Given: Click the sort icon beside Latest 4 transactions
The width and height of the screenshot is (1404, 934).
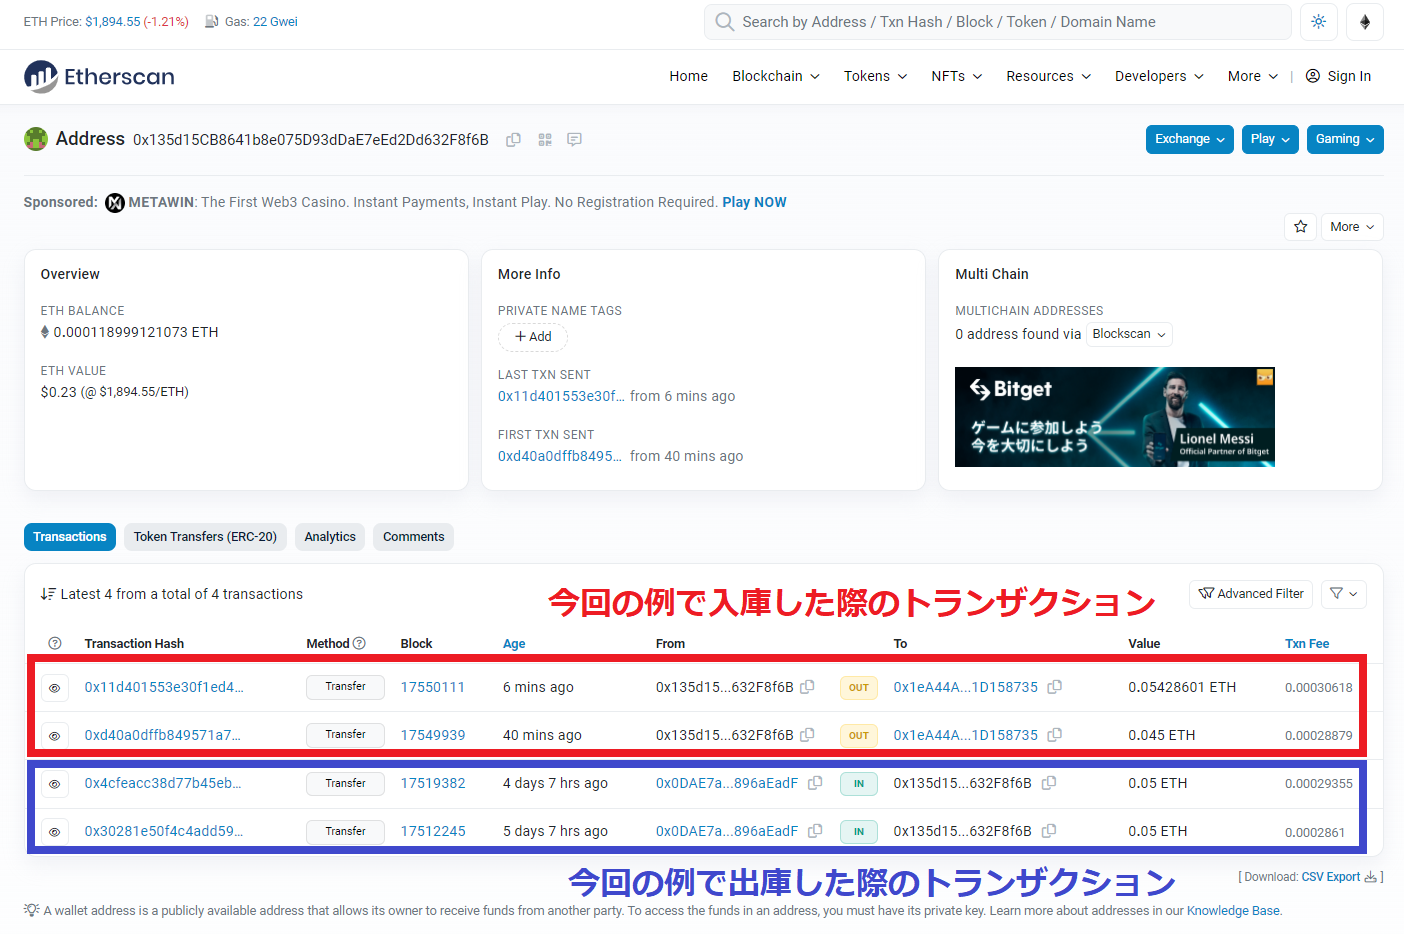Looking at the screenshot, I should (48, 594).
